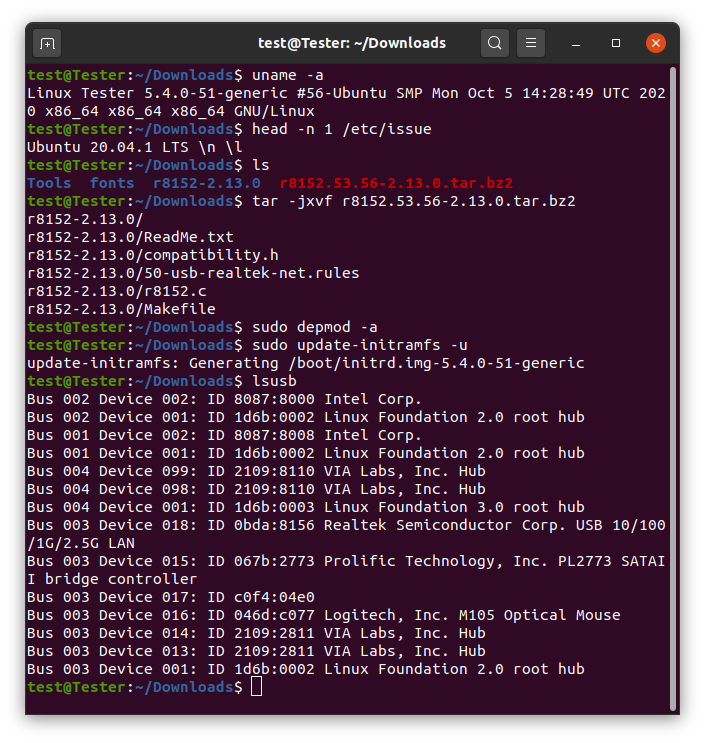Close the terminal window

click(x=656, y=43)
